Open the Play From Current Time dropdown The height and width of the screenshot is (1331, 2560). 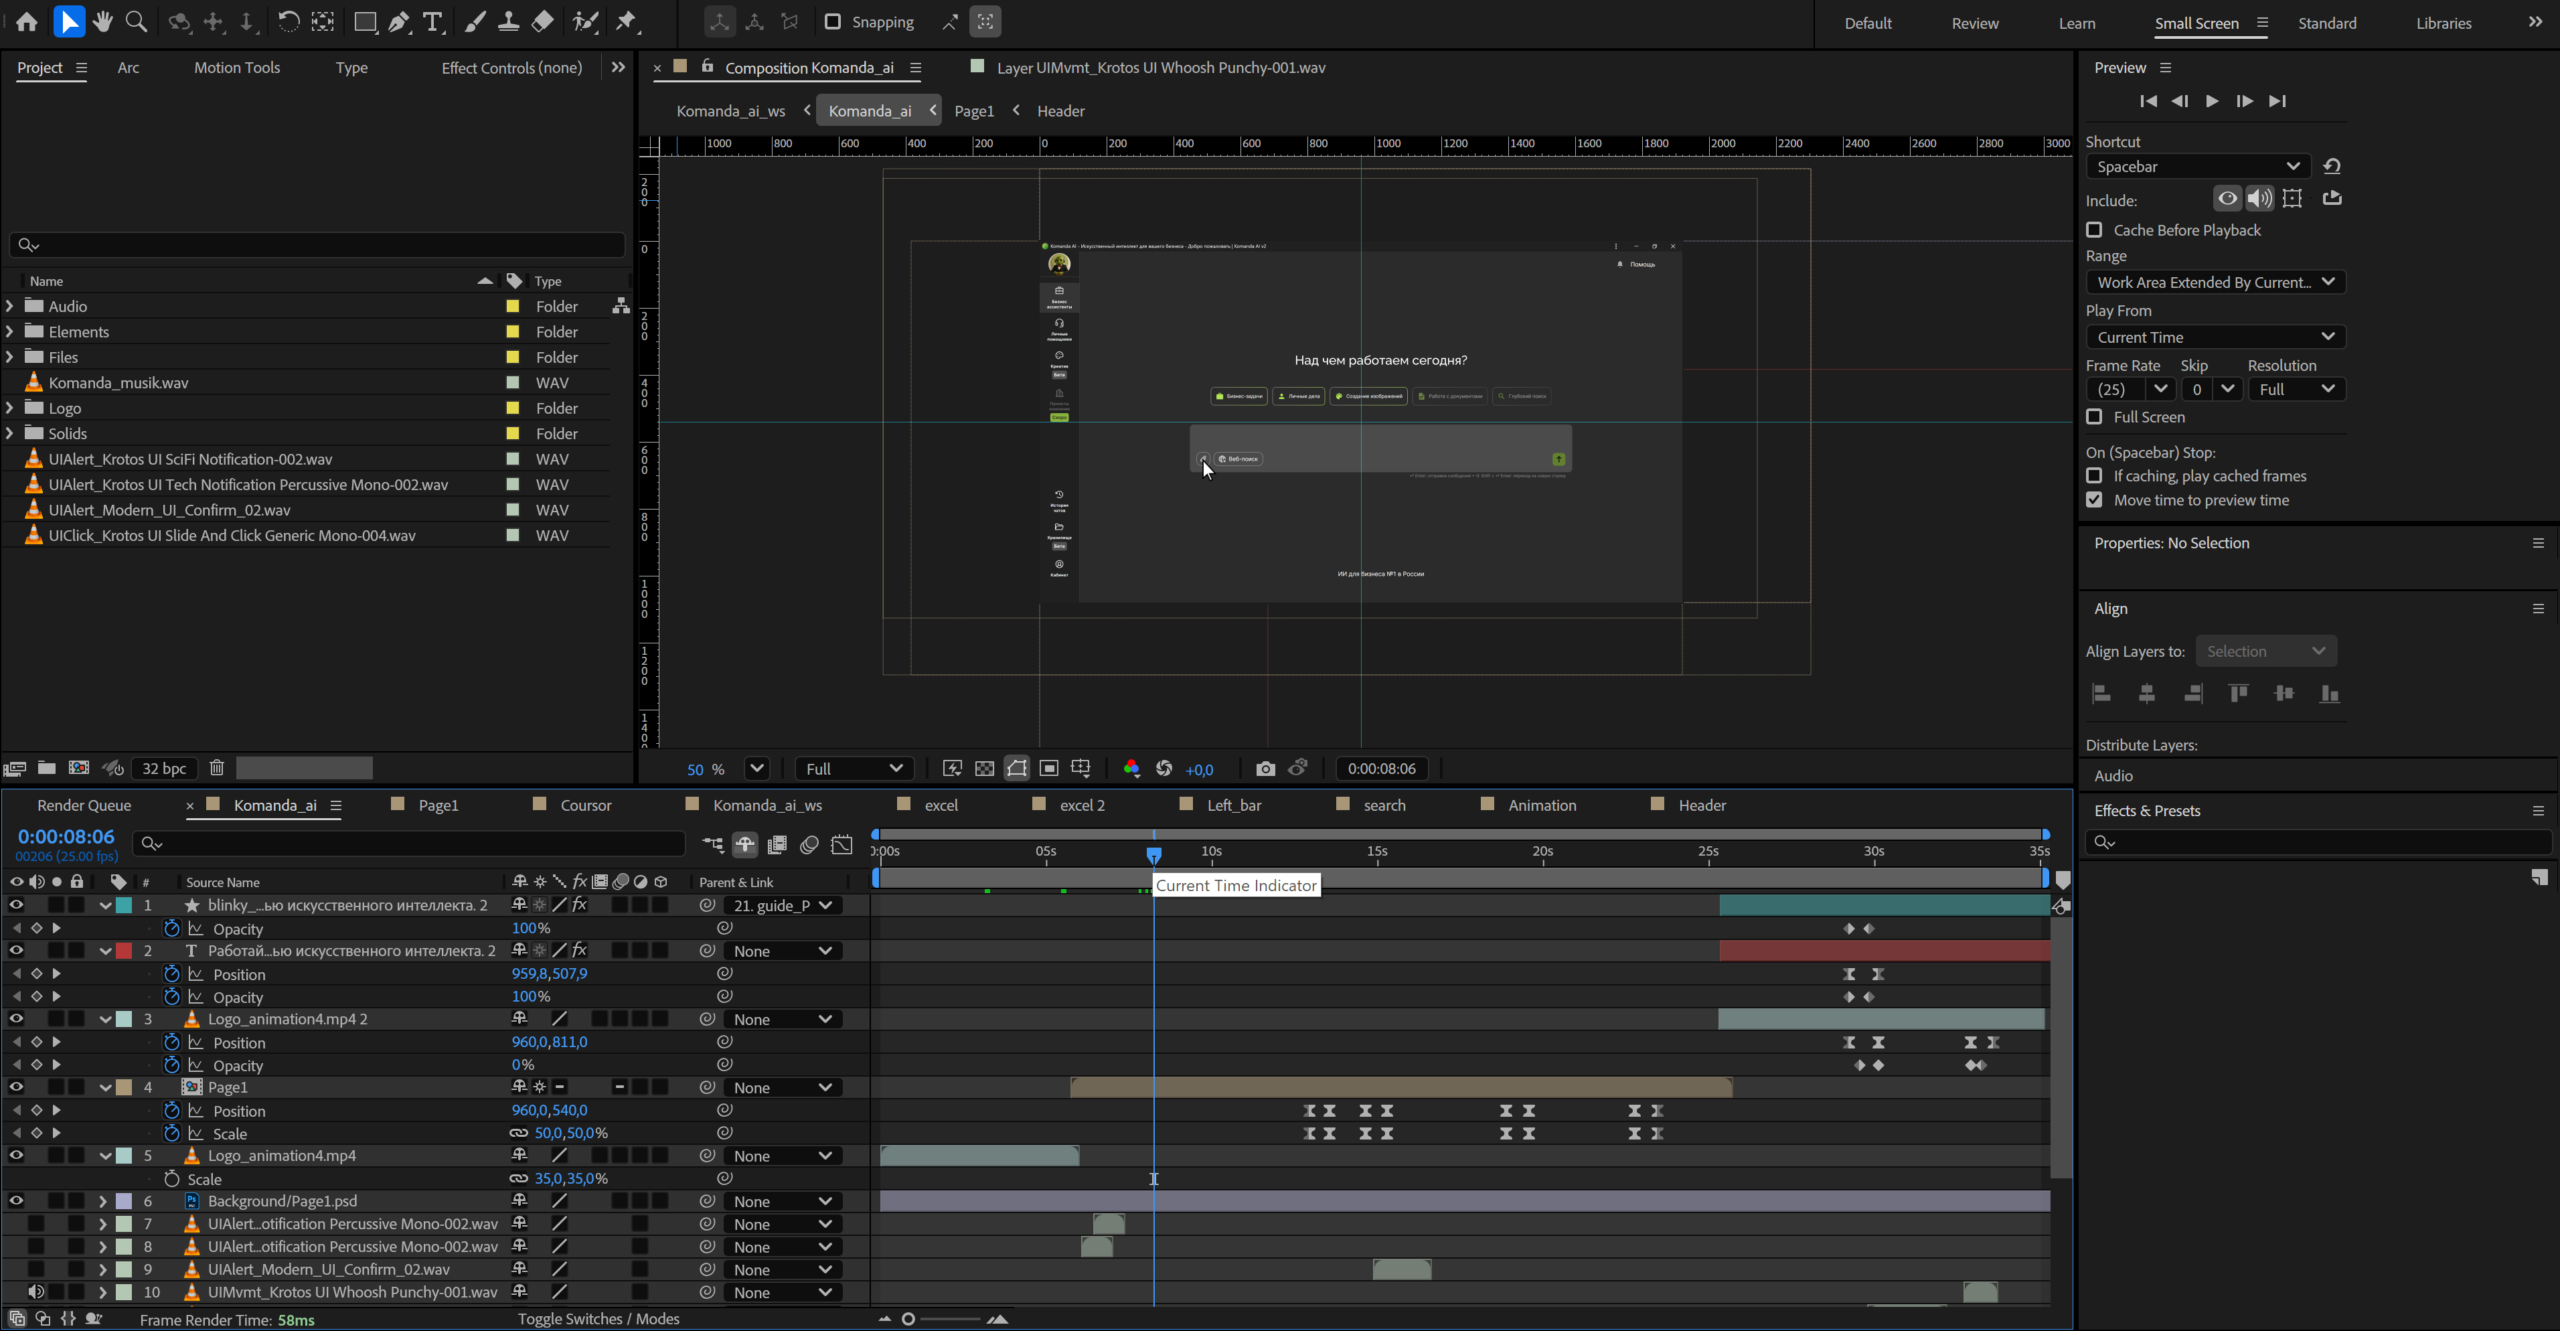pyautogui.click(x=2214, y=337)
